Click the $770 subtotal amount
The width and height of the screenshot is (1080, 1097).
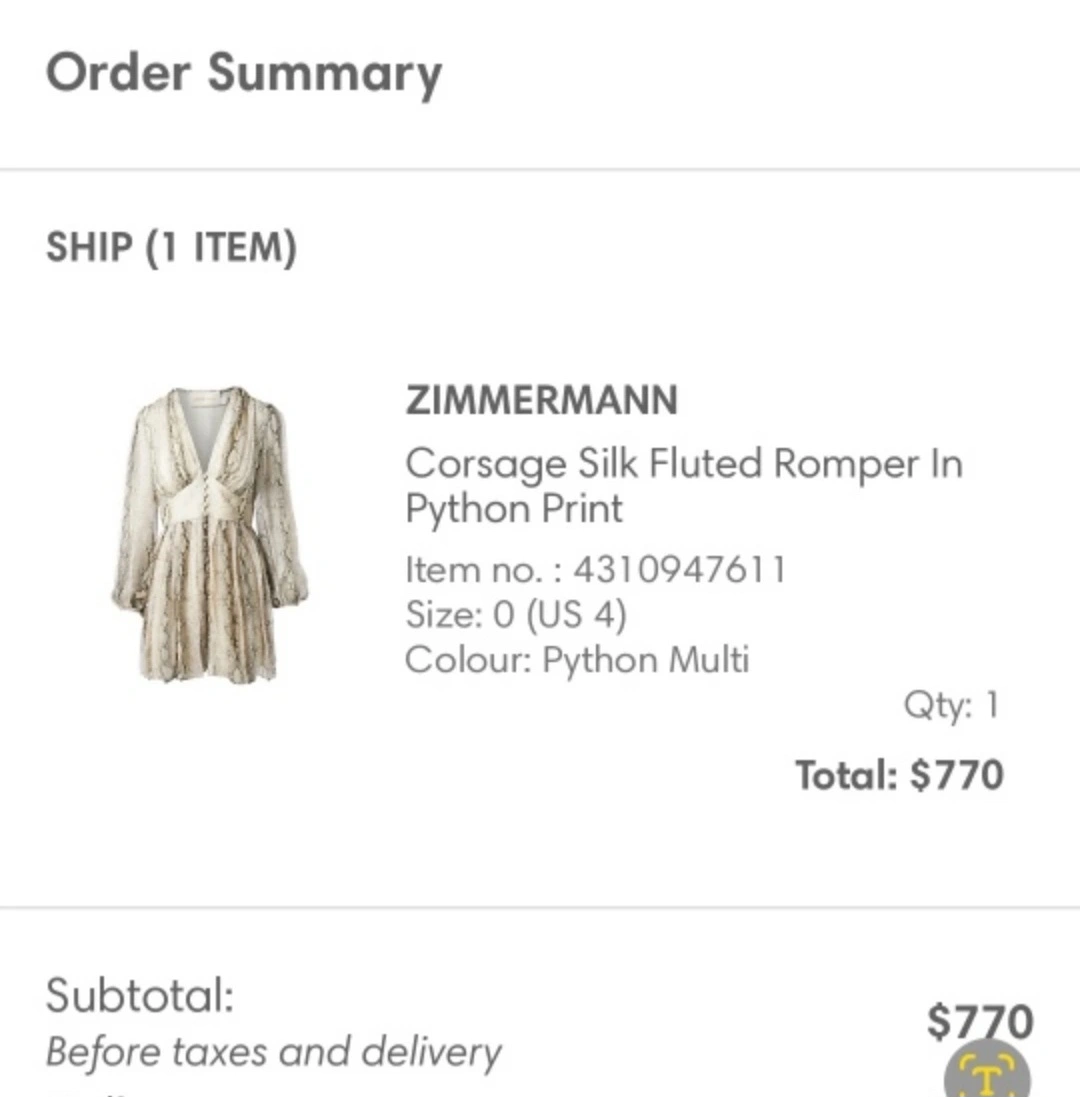click(979, 1021)
